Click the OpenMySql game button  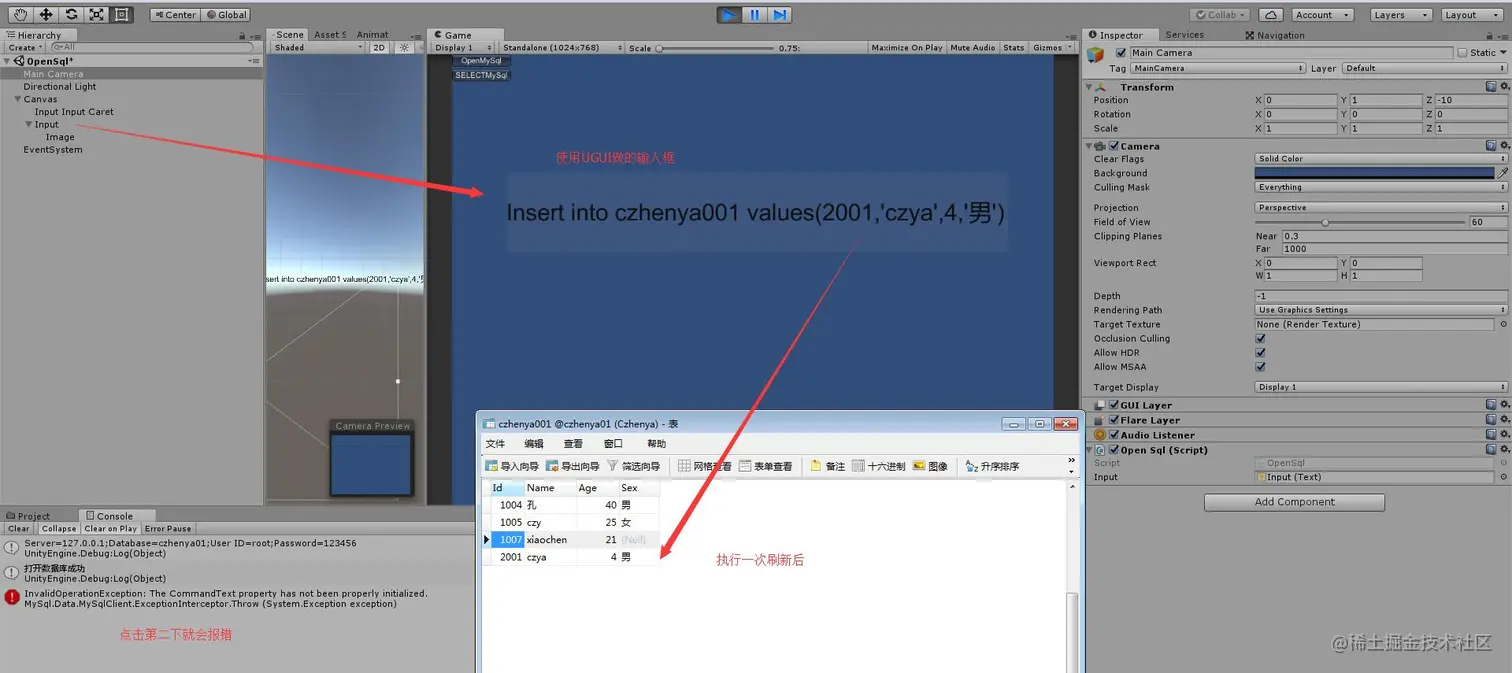click(x=481, y=61)
